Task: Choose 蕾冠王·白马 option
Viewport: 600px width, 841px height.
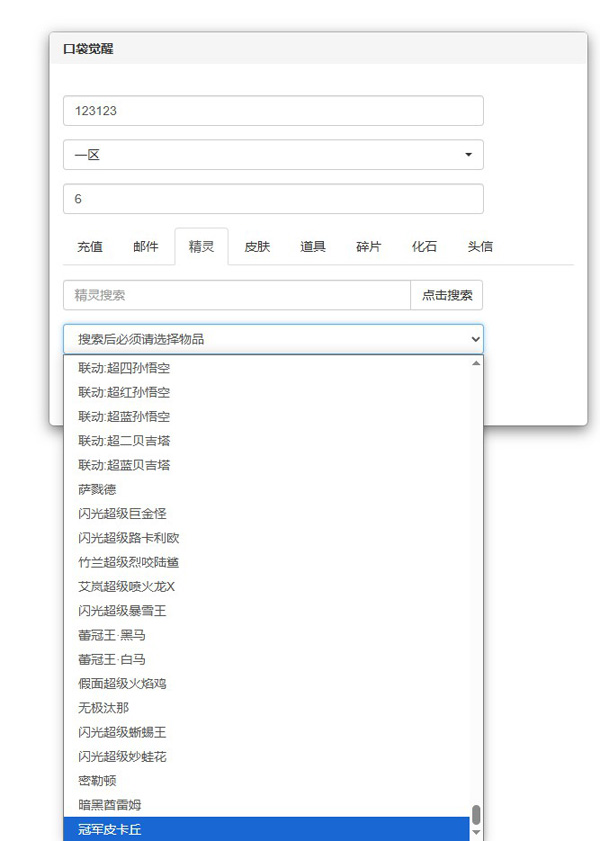Action: coord(266,659)
